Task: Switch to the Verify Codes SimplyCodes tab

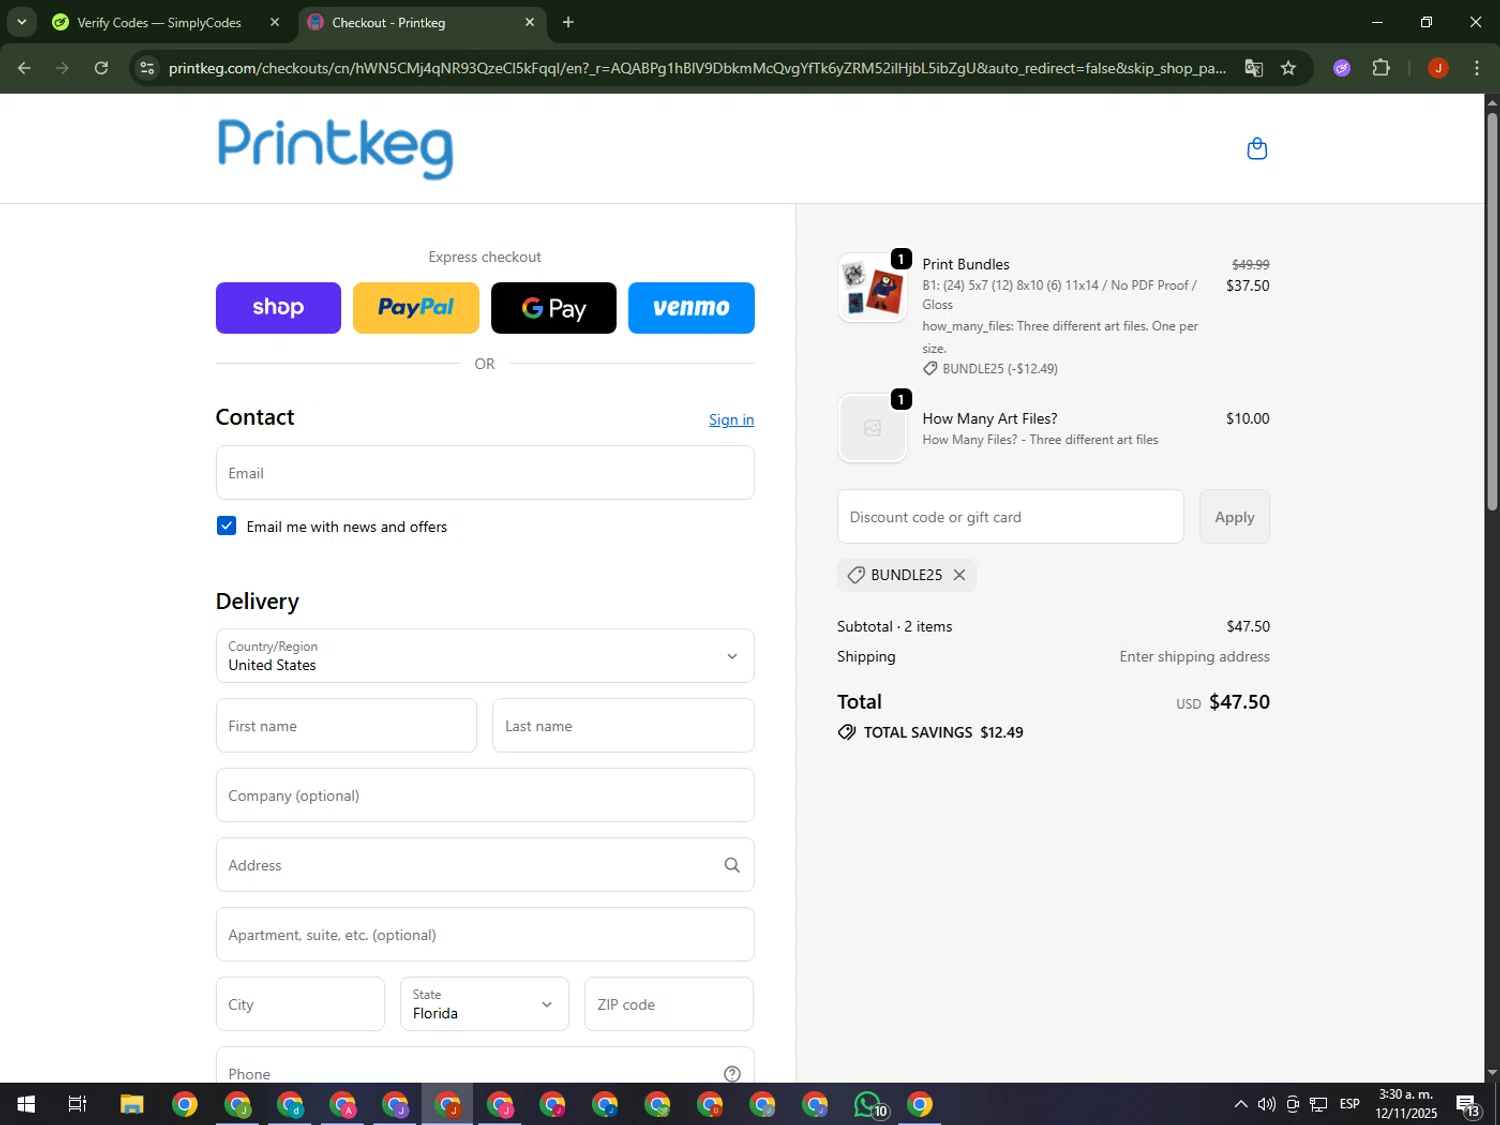Action: click(x=159, y=22)
